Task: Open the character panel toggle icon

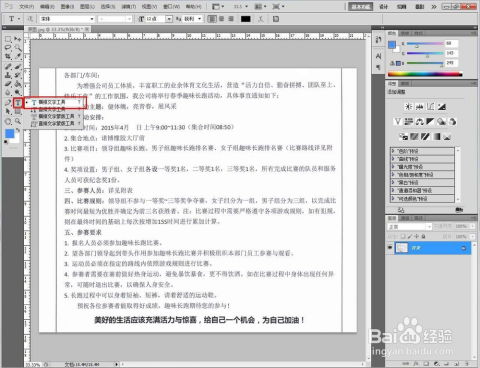Action: 276,19
